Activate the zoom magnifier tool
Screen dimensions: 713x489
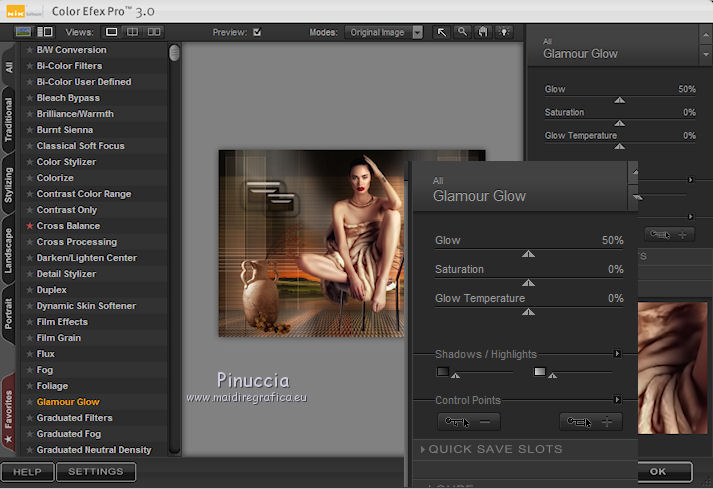(x=462, y=32)
